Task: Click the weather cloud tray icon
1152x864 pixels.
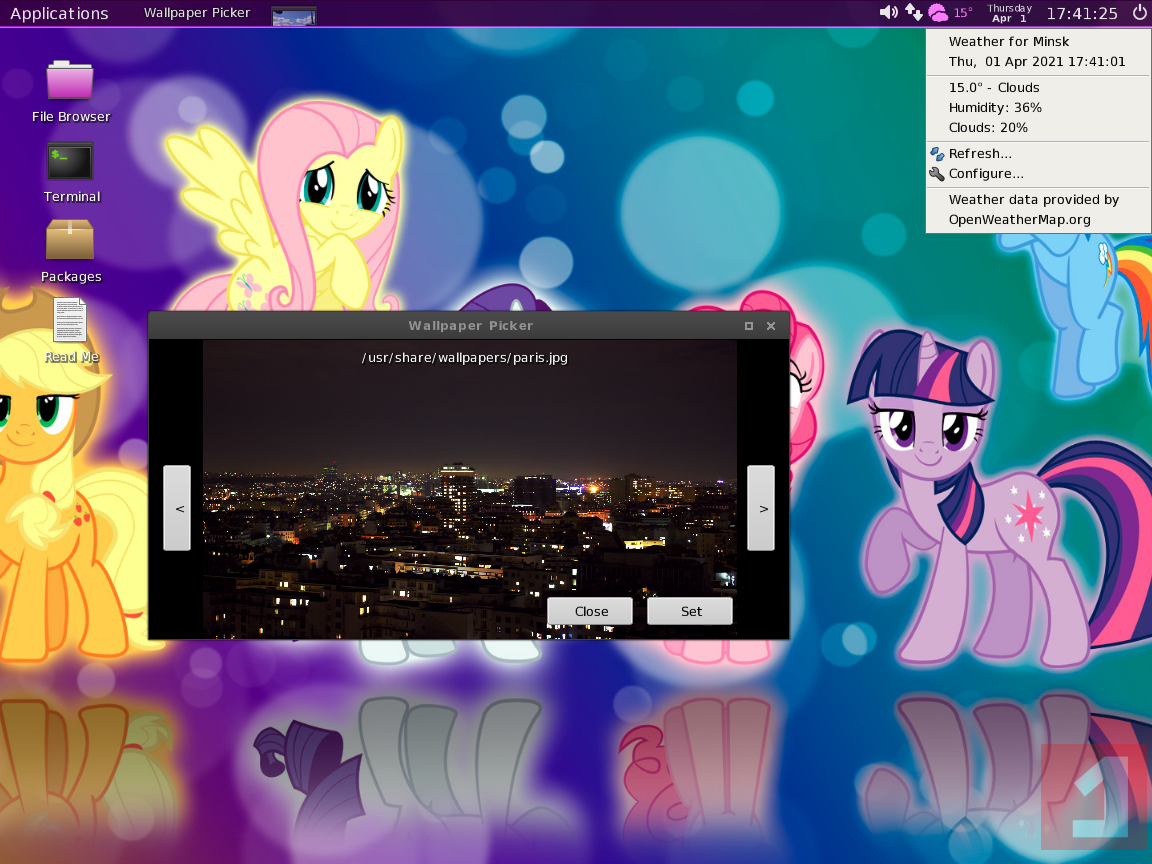Action: pos(938,12)
